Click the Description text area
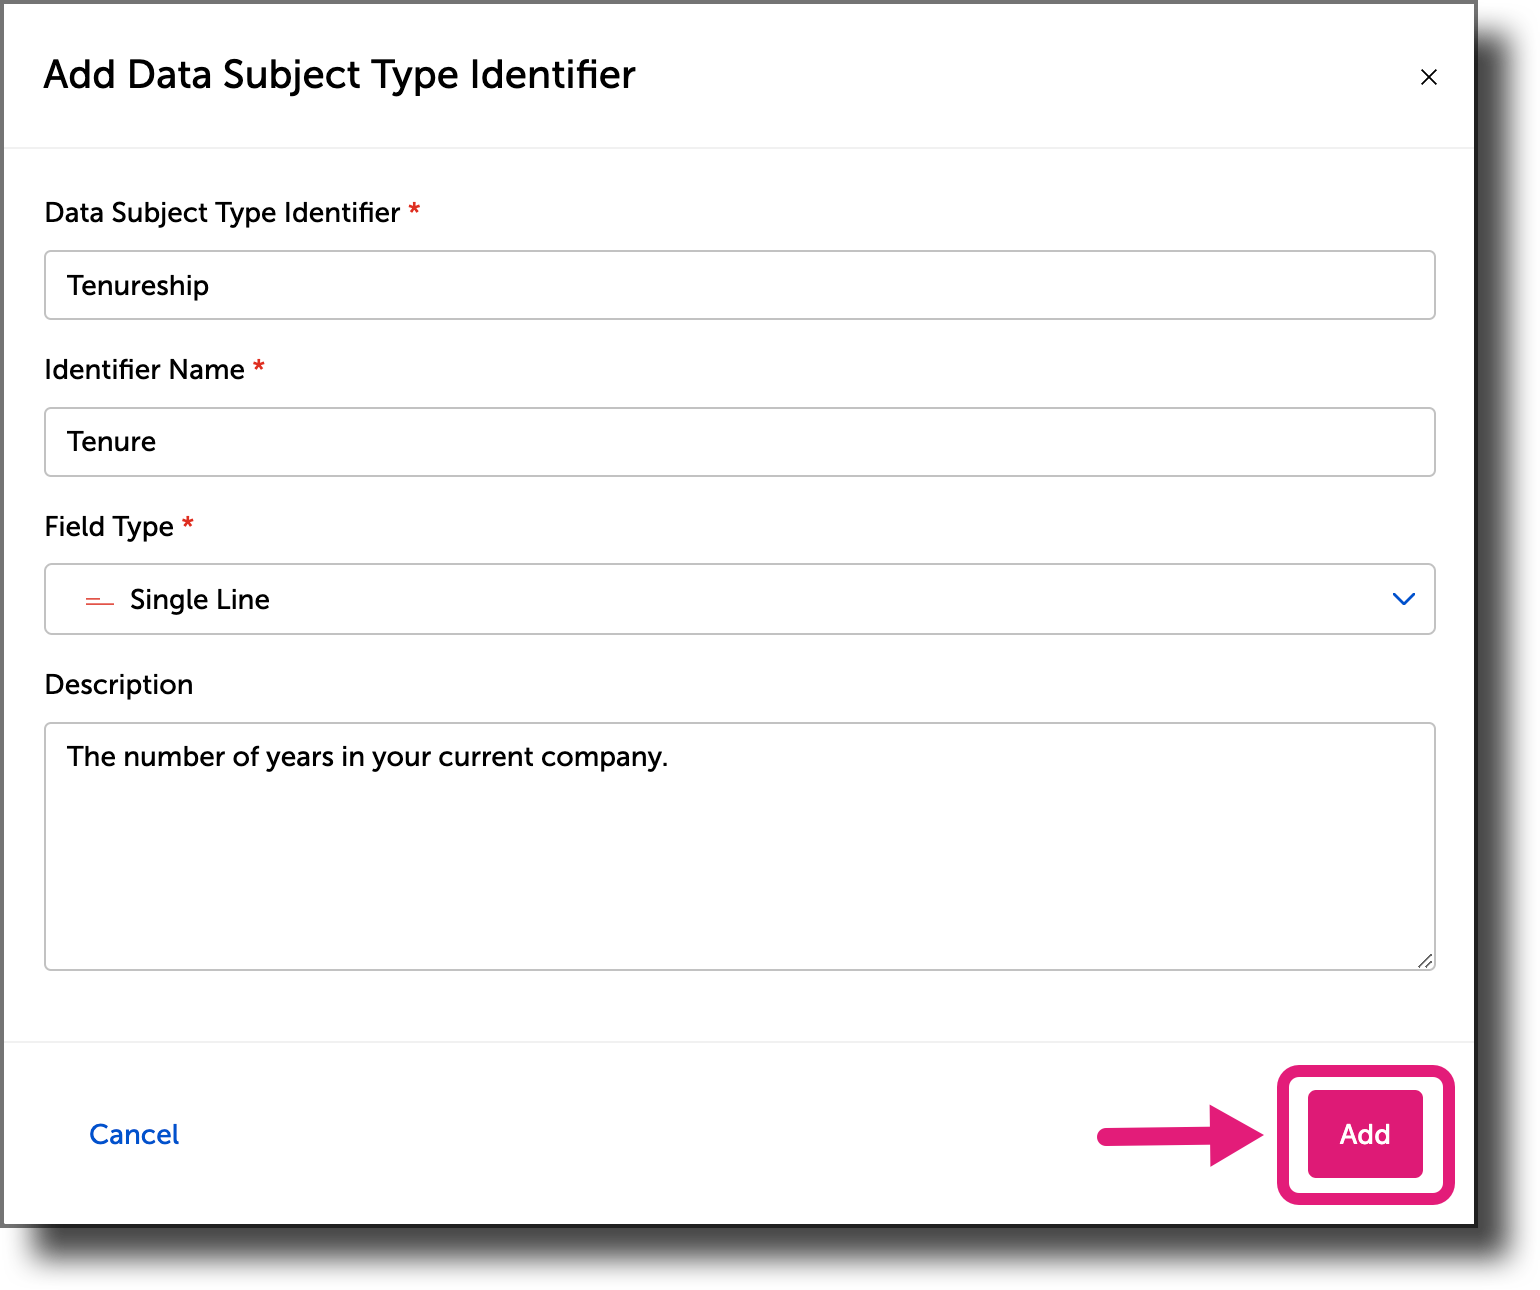Image resolution: width=1540 pixels, height=1290 pixels. click(739, 845)
